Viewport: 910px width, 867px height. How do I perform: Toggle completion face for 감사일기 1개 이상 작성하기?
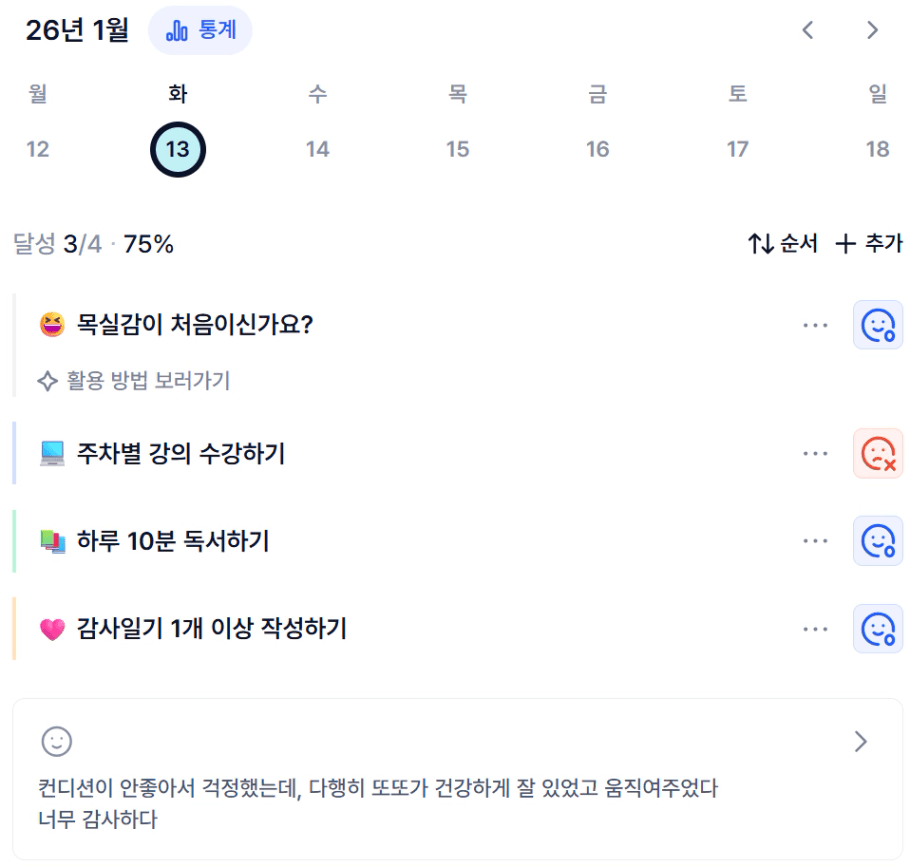[877, 629]
